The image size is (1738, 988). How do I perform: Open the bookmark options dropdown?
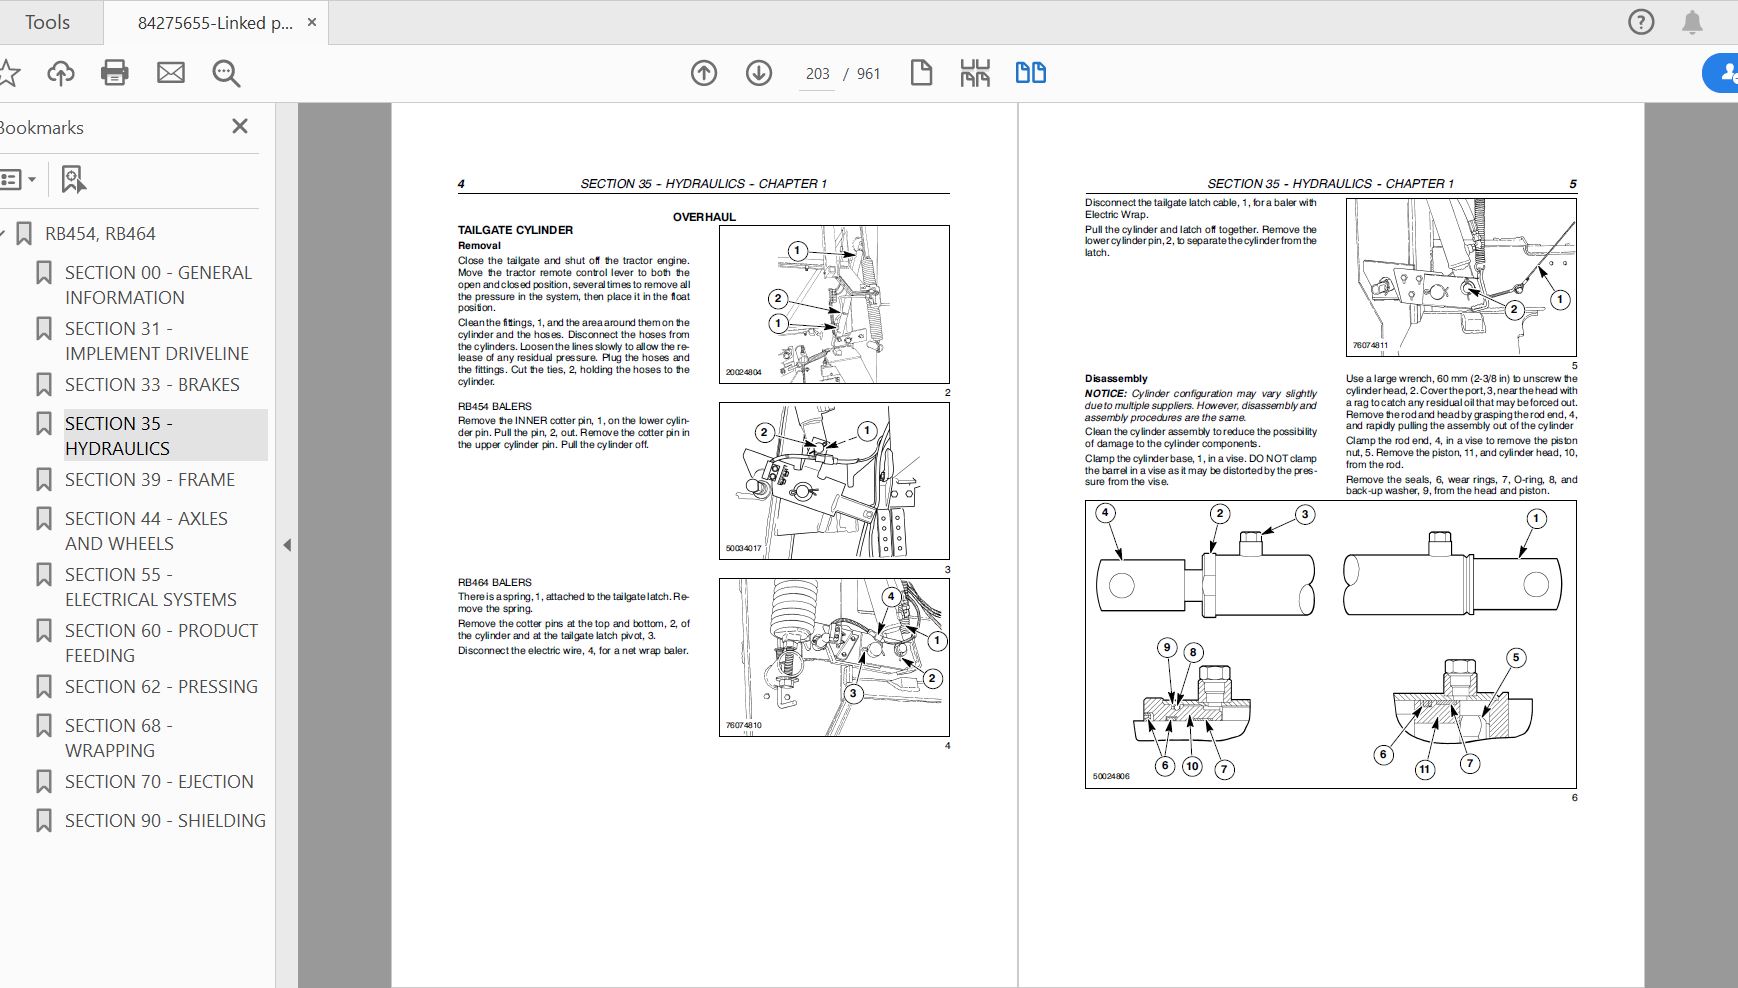(19, 180)
